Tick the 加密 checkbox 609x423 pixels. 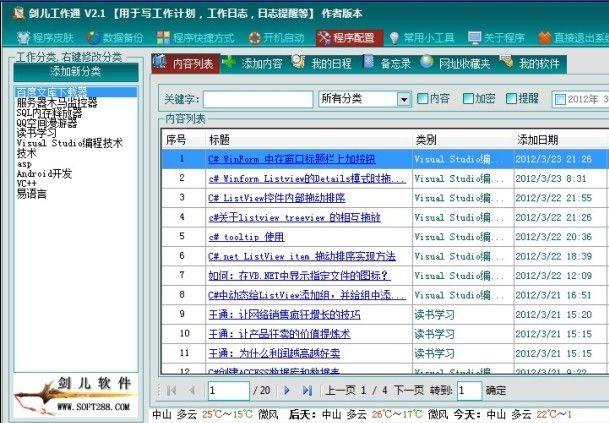coord(466,99)
